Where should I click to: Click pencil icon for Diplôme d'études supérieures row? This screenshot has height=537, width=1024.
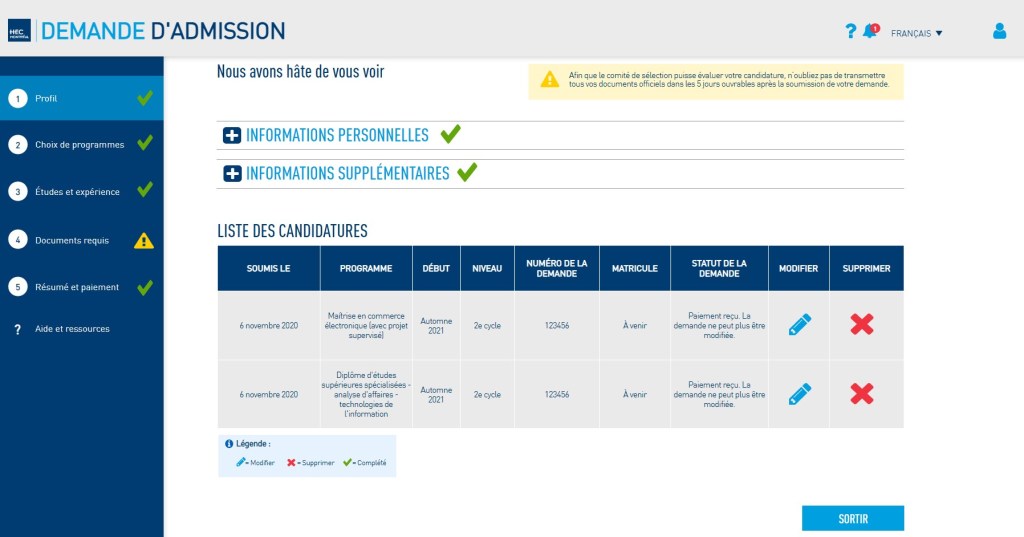click(799, 394)
